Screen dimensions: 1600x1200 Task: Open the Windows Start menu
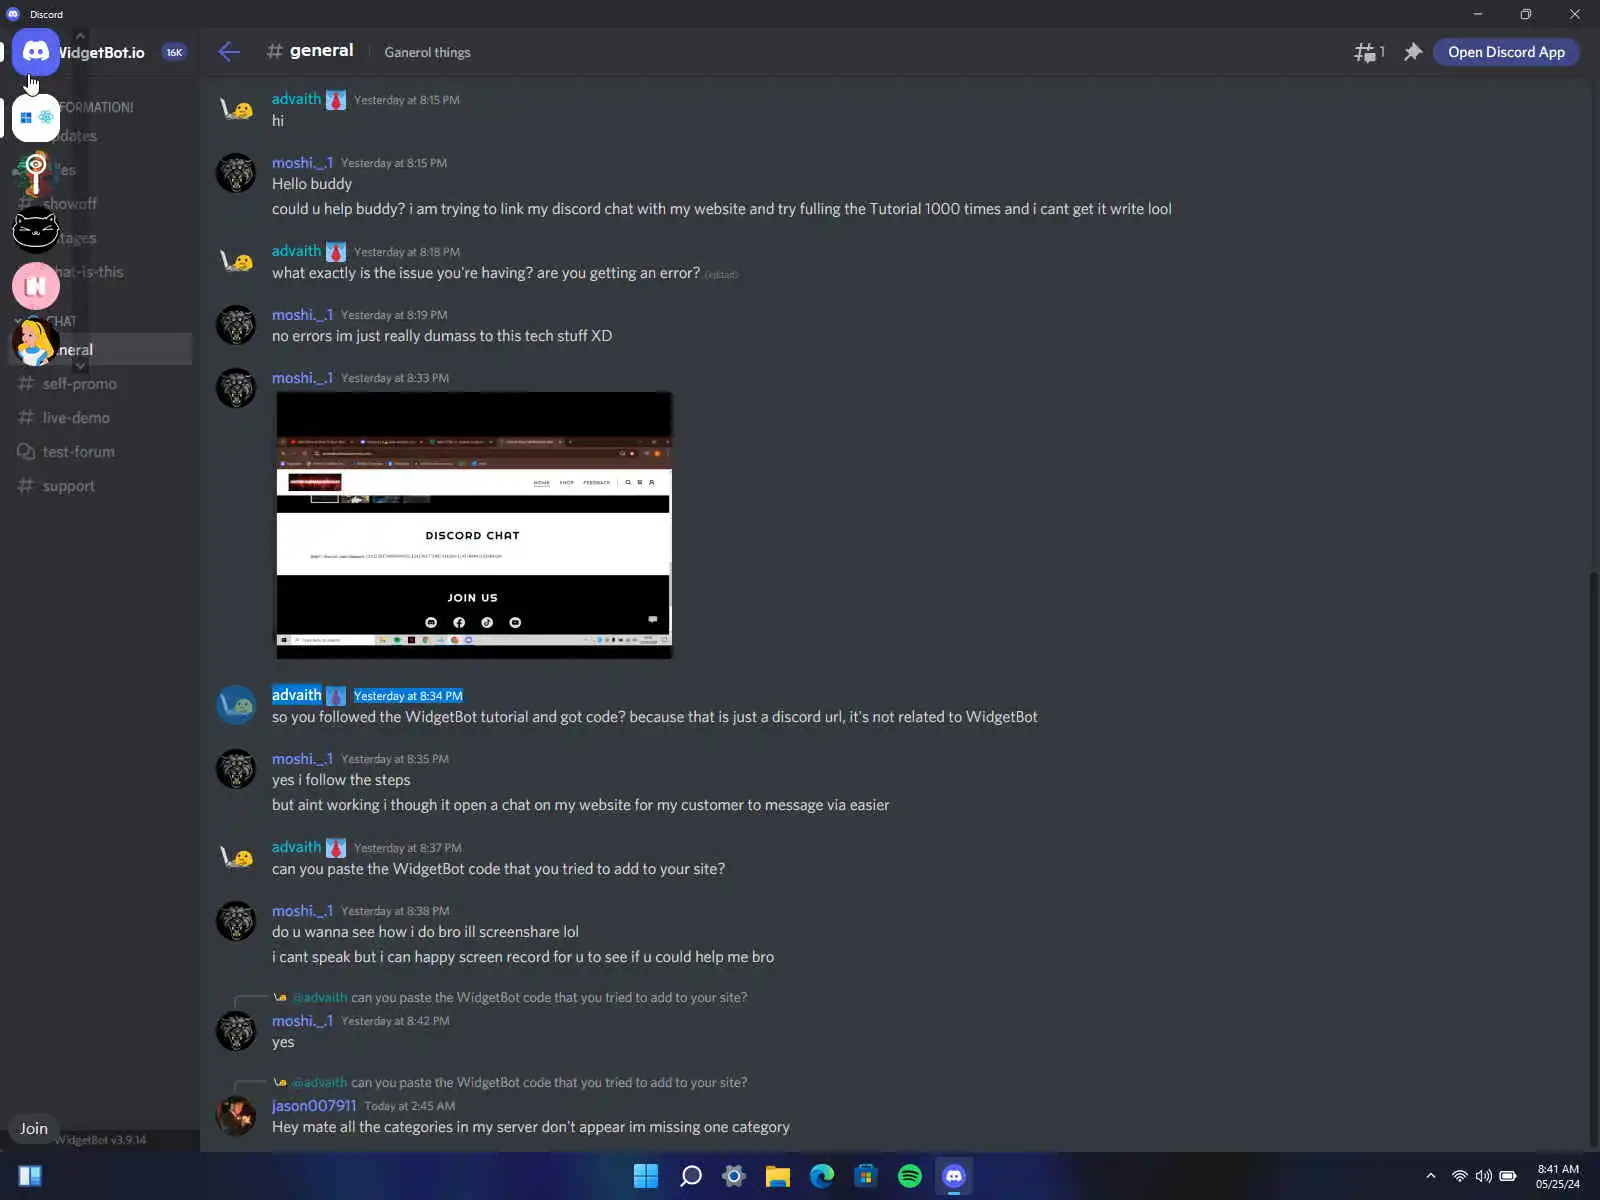(x=646, y=1176)
